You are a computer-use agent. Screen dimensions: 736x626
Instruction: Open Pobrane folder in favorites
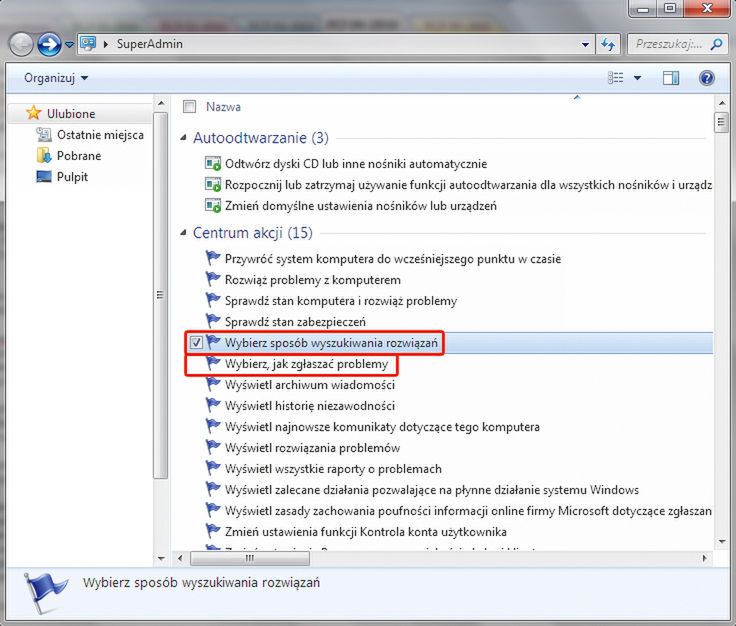coord(79,156)
